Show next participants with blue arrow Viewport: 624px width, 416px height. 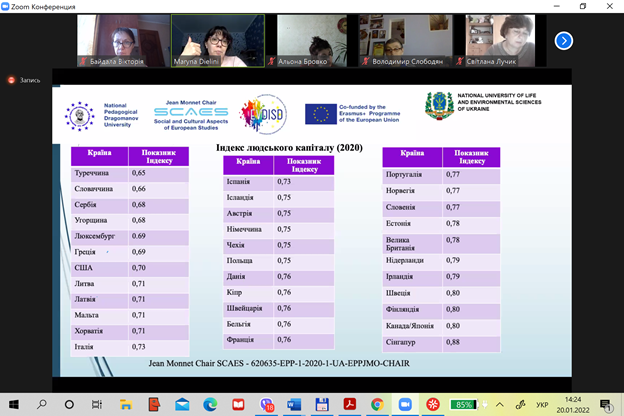pyautogui.click(x=564, y=41)
